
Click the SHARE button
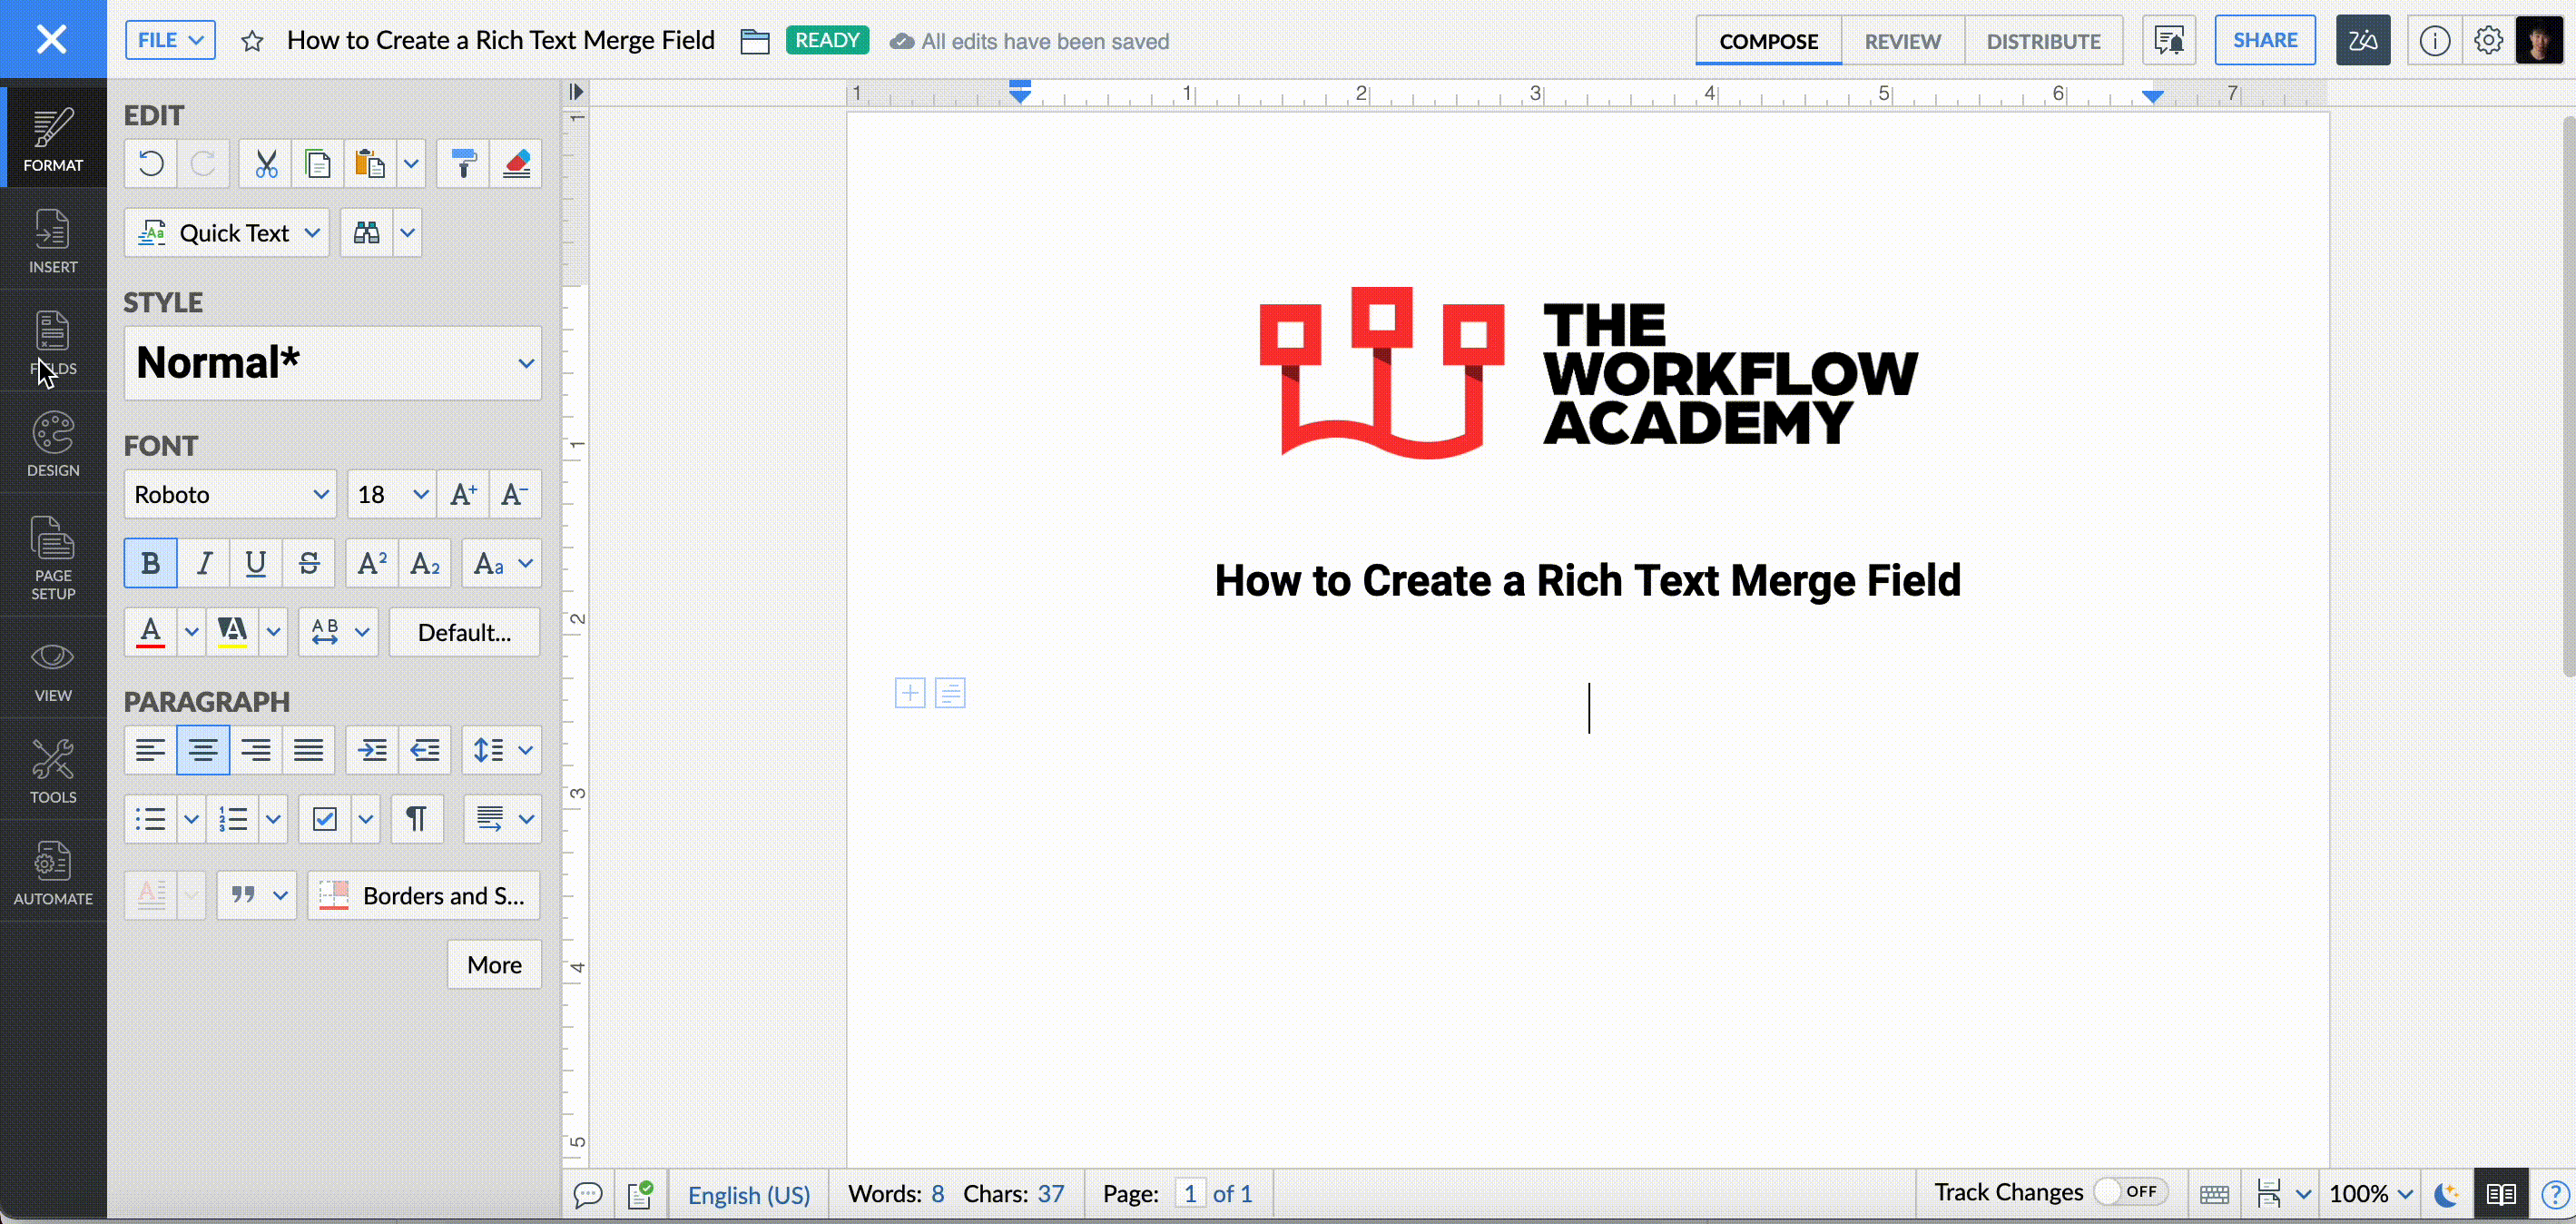2265,41
